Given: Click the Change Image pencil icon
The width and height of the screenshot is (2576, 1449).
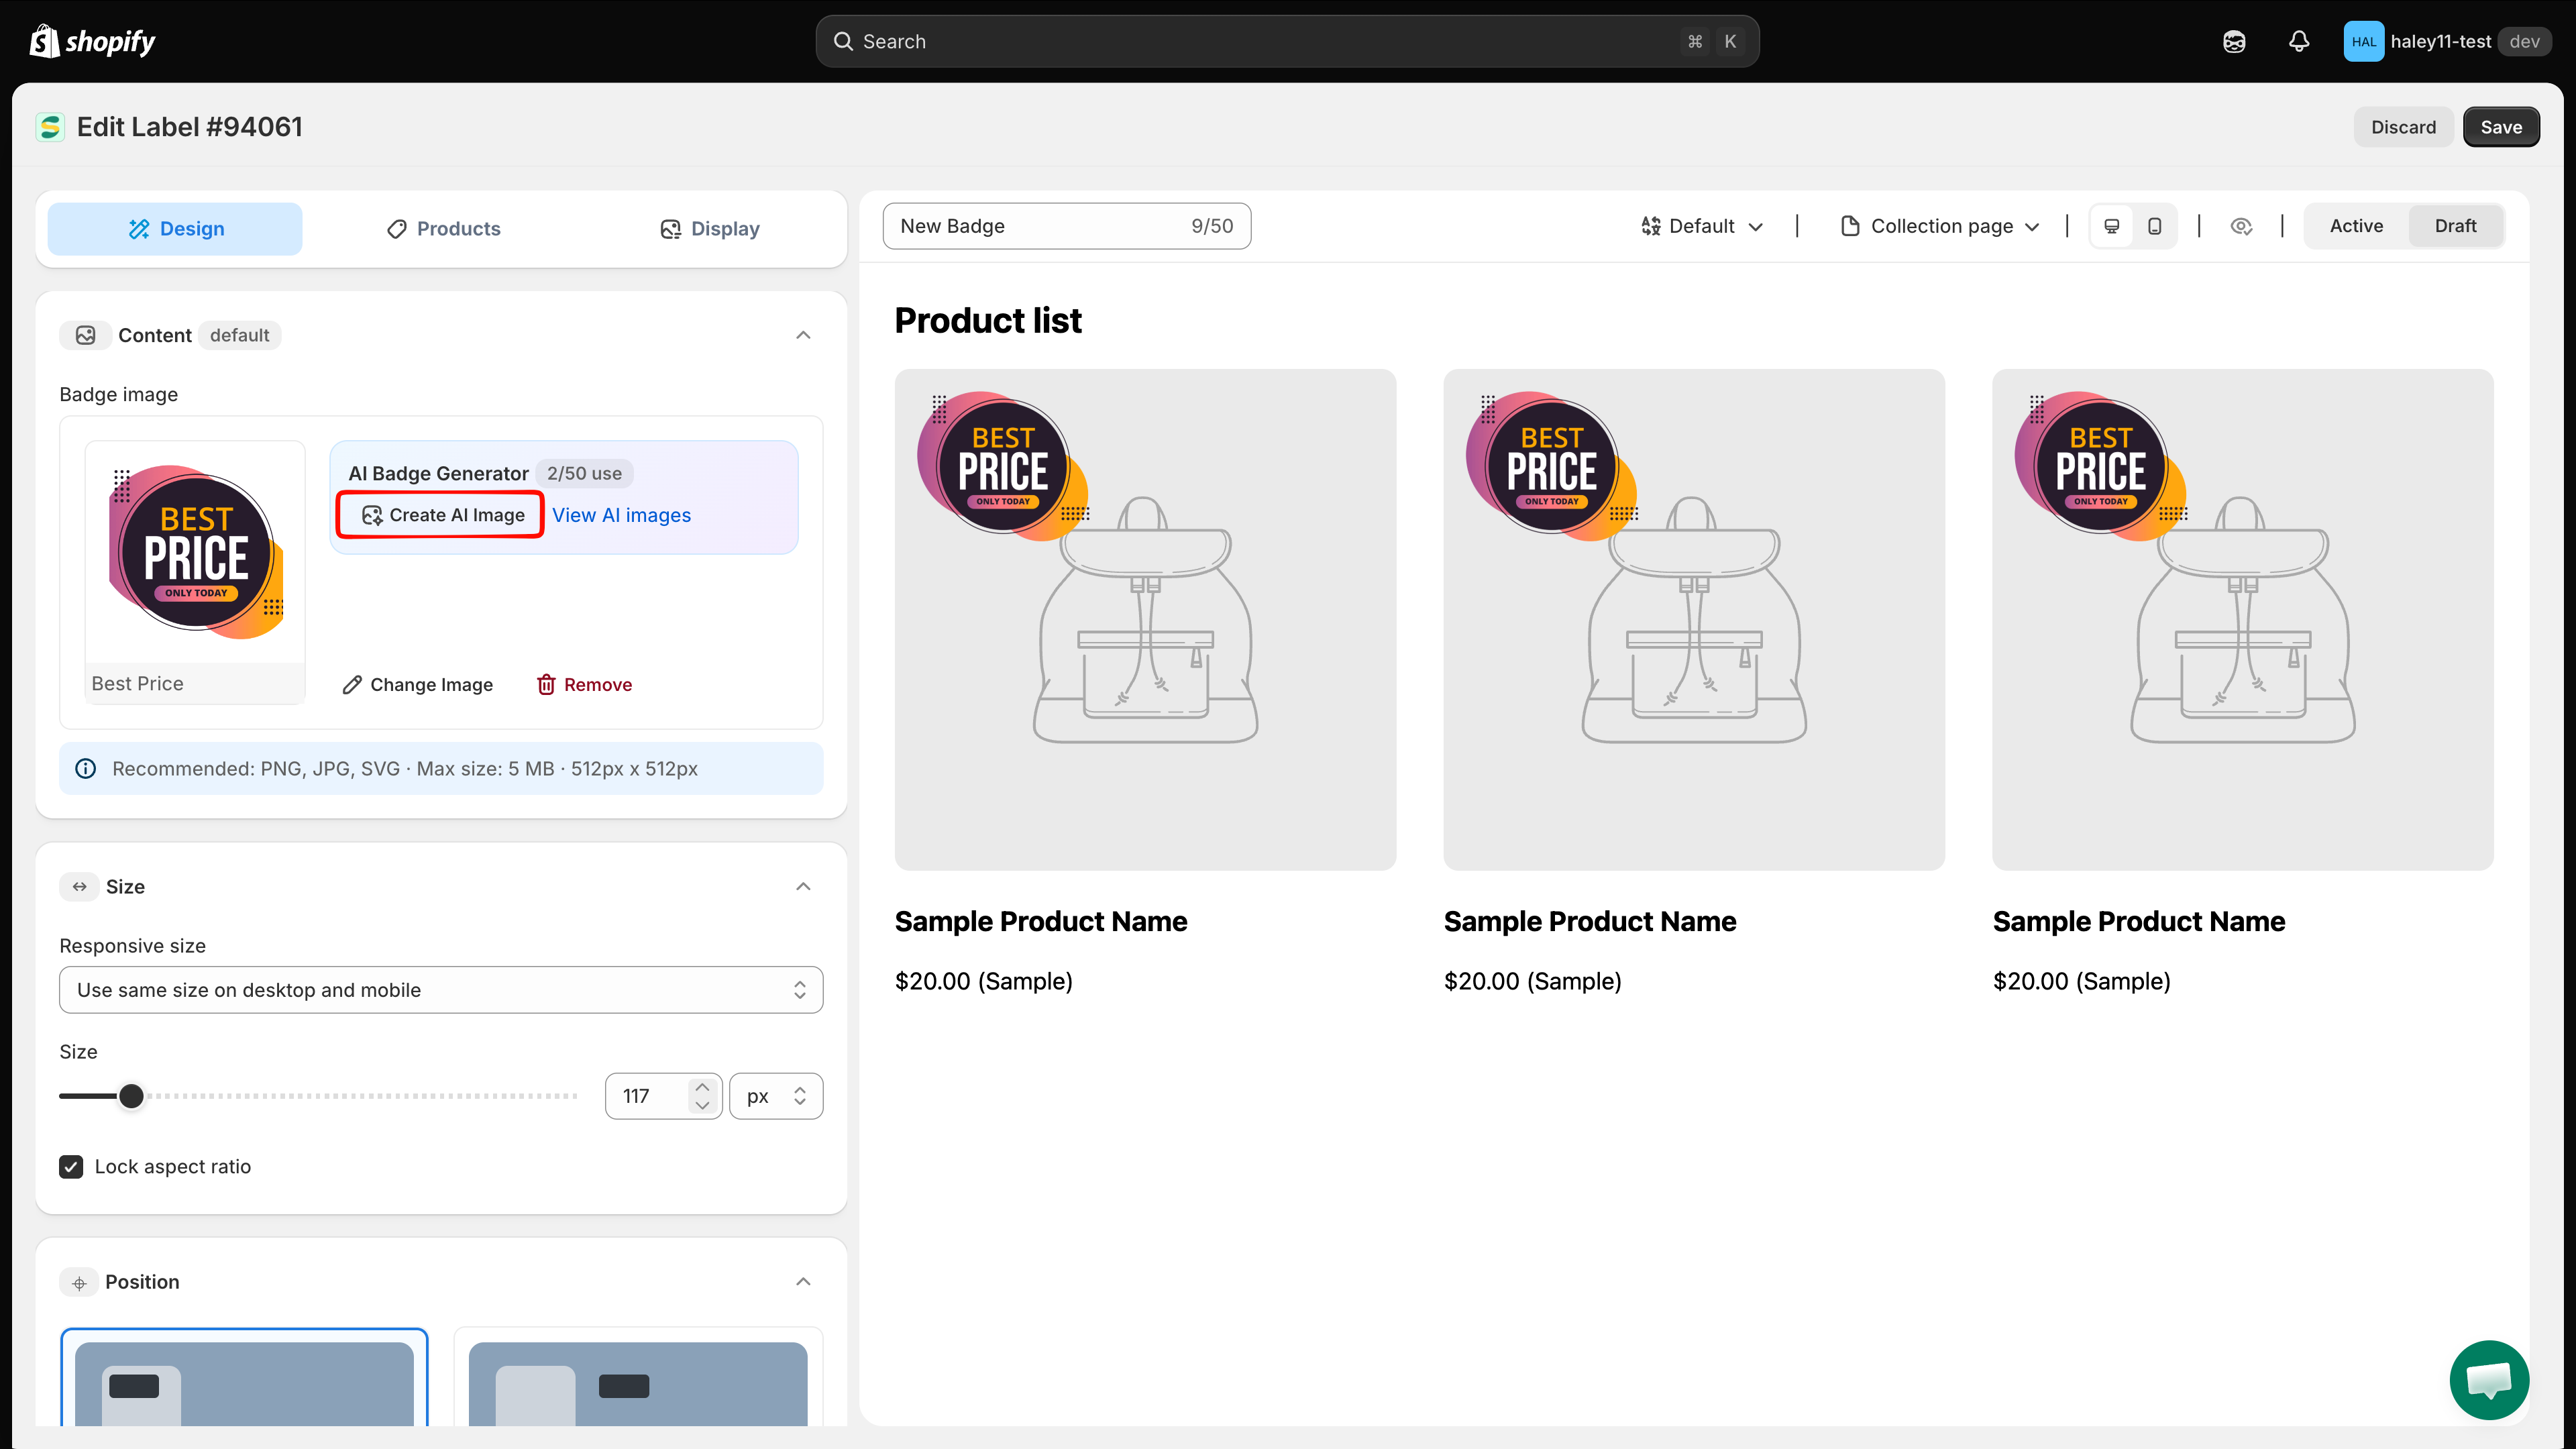Looking at the screenshot, I should 352,684.
